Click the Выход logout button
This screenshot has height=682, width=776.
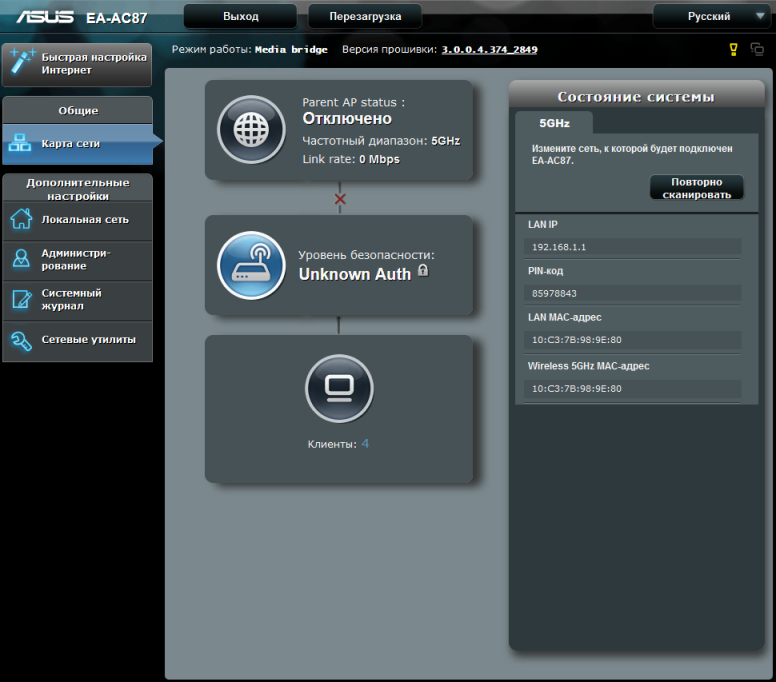(241, 16)
